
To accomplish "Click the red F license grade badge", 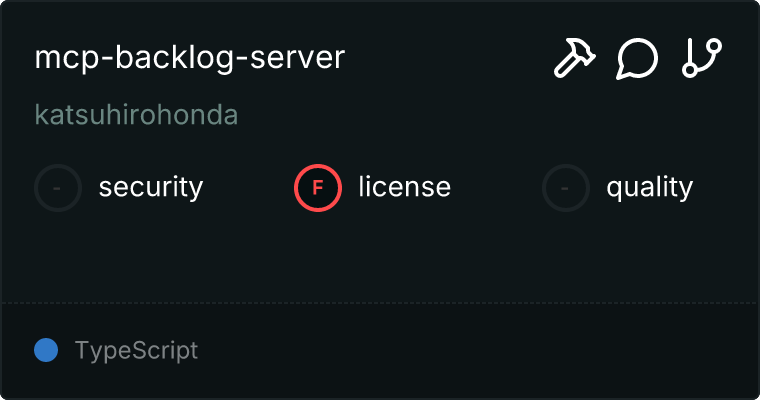I will (x=318, y=187).
